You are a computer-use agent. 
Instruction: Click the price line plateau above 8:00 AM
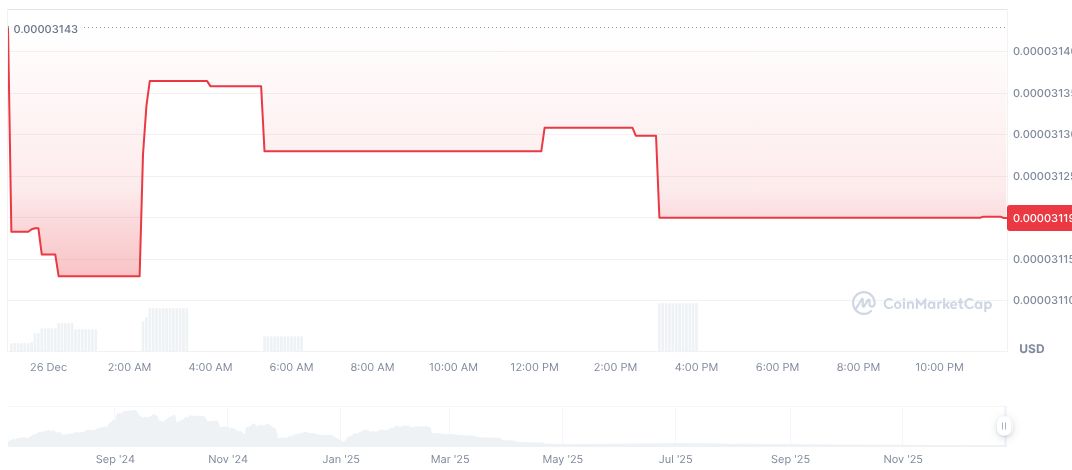pos(372,151)
